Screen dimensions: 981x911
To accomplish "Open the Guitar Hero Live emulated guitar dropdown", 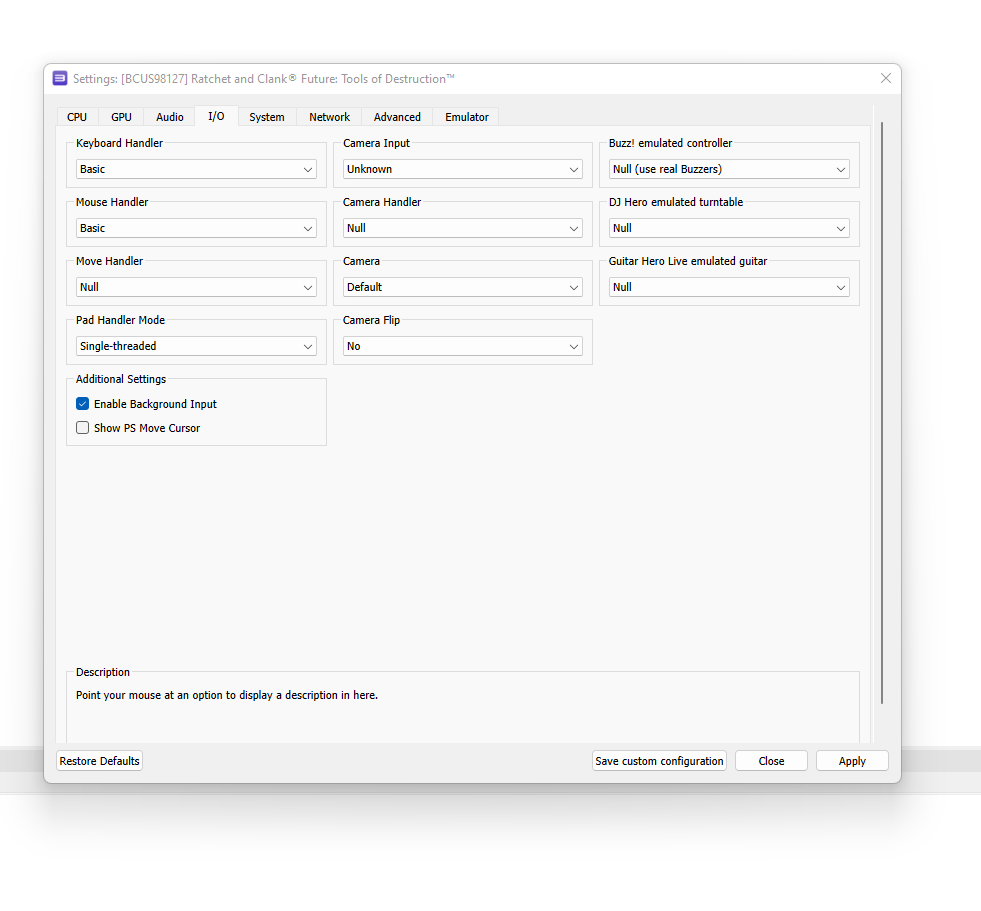I will point(728,287).
